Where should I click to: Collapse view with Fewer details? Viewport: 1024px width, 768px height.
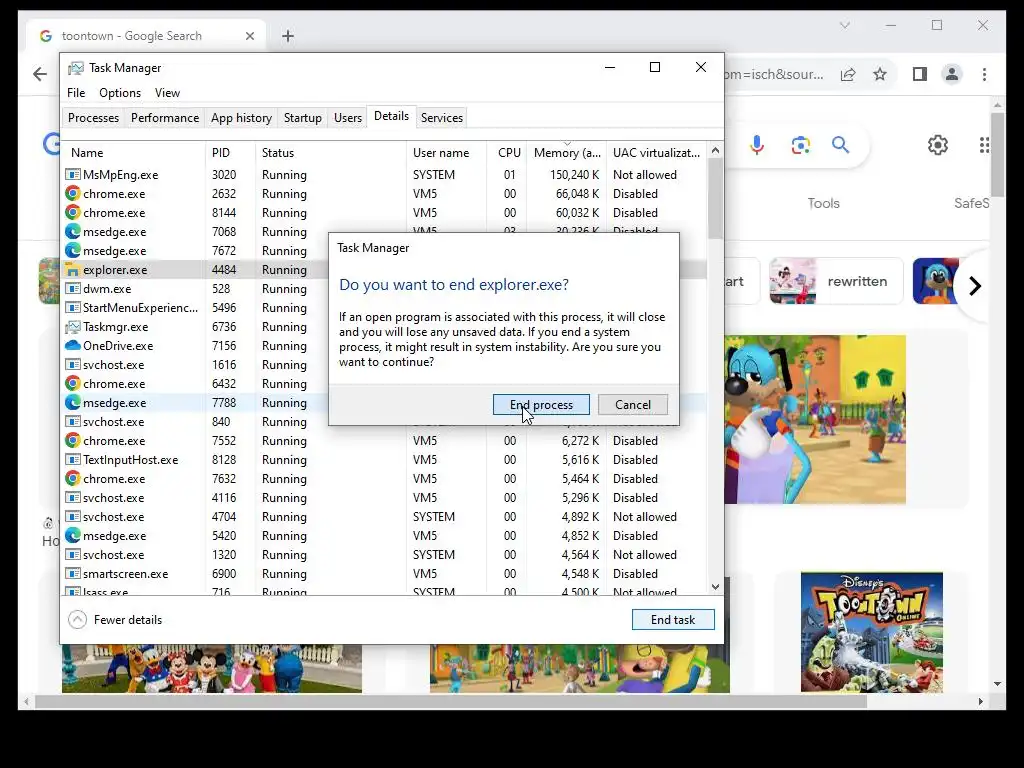115,620
